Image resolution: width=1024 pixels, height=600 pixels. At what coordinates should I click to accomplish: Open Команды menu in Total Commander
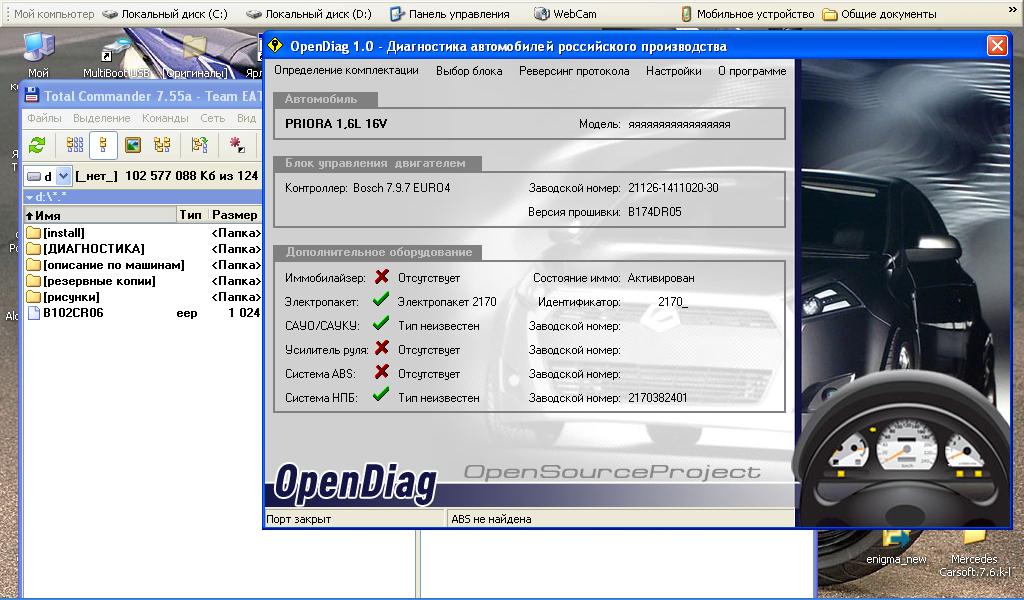click(165, 118)
